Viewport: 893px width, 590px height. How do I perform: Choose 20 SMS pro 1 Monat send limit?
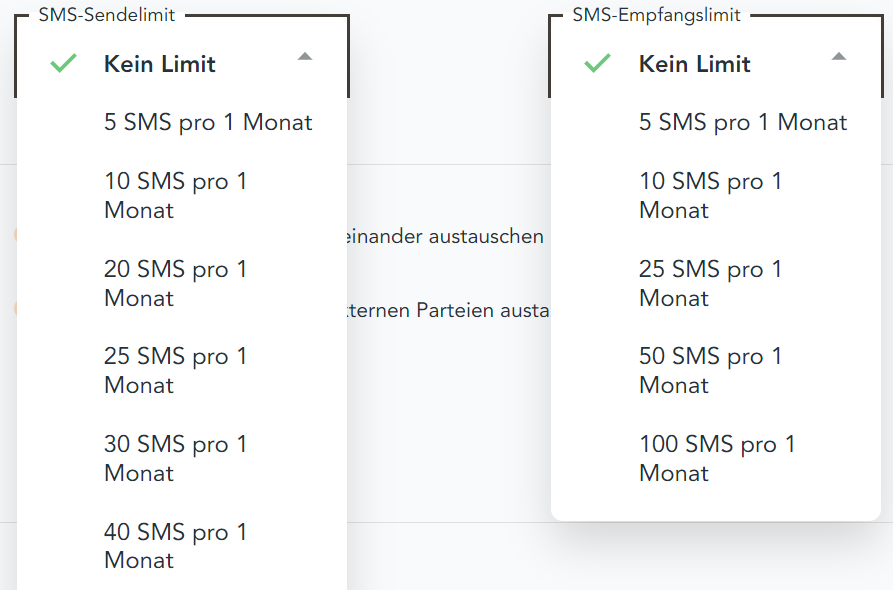182,283
